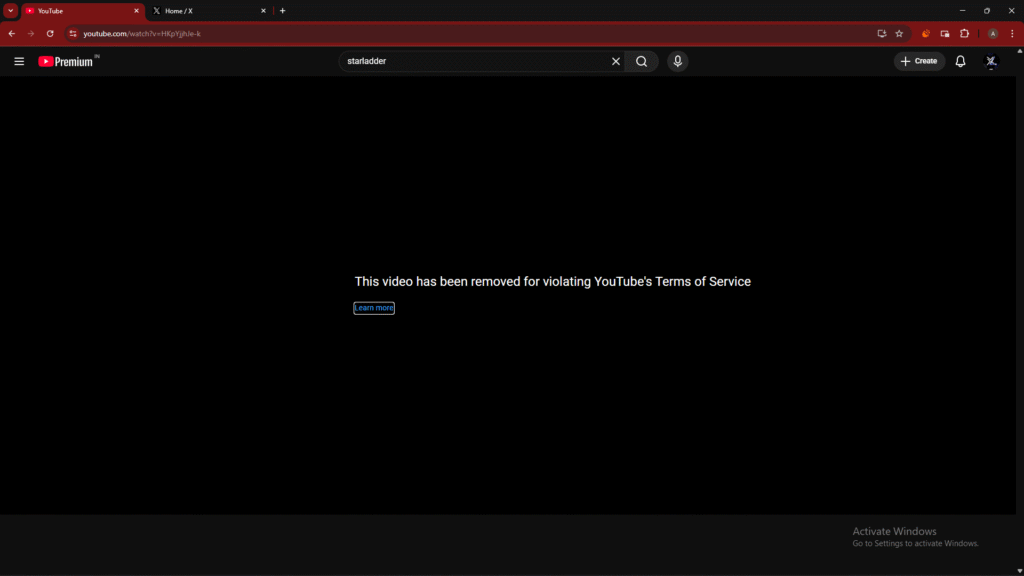1024x576 pixels.
Task: Click the magnifier search button
Action: (x=642, y=61)
